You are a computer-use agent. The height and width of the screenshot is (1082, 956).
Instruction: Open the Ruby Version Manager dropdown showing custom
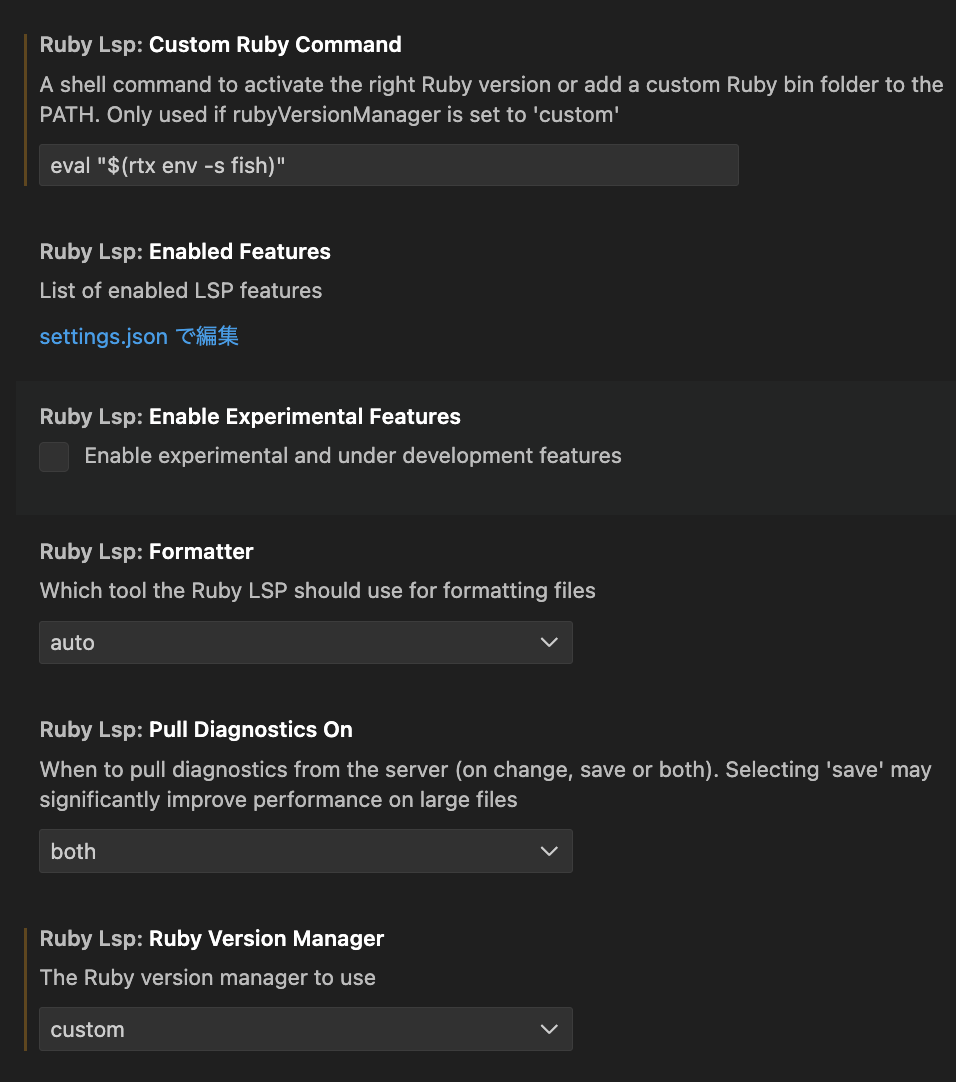pos(306,1029)
